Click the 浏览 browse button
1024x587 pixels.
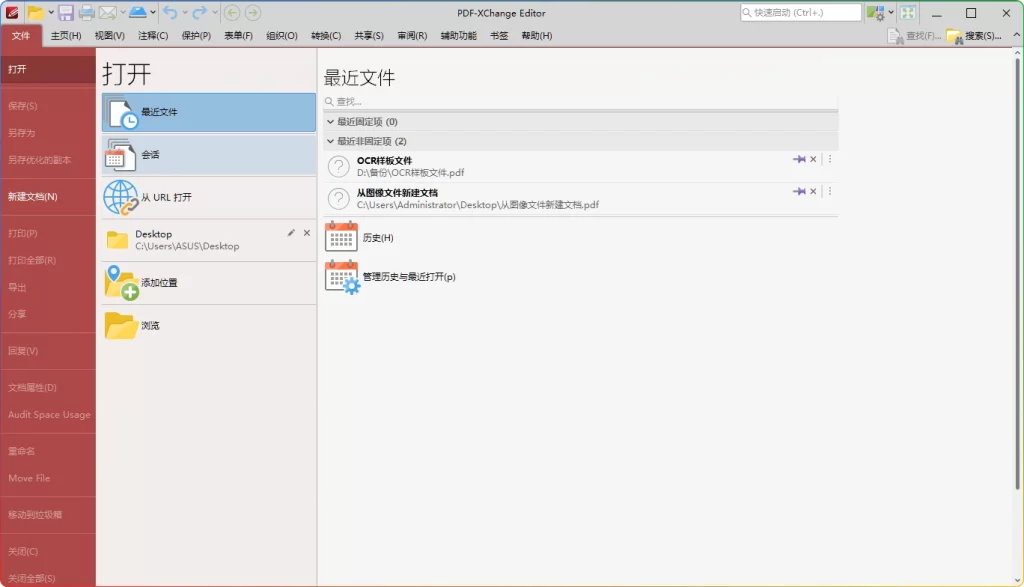(x=120, y=325)
